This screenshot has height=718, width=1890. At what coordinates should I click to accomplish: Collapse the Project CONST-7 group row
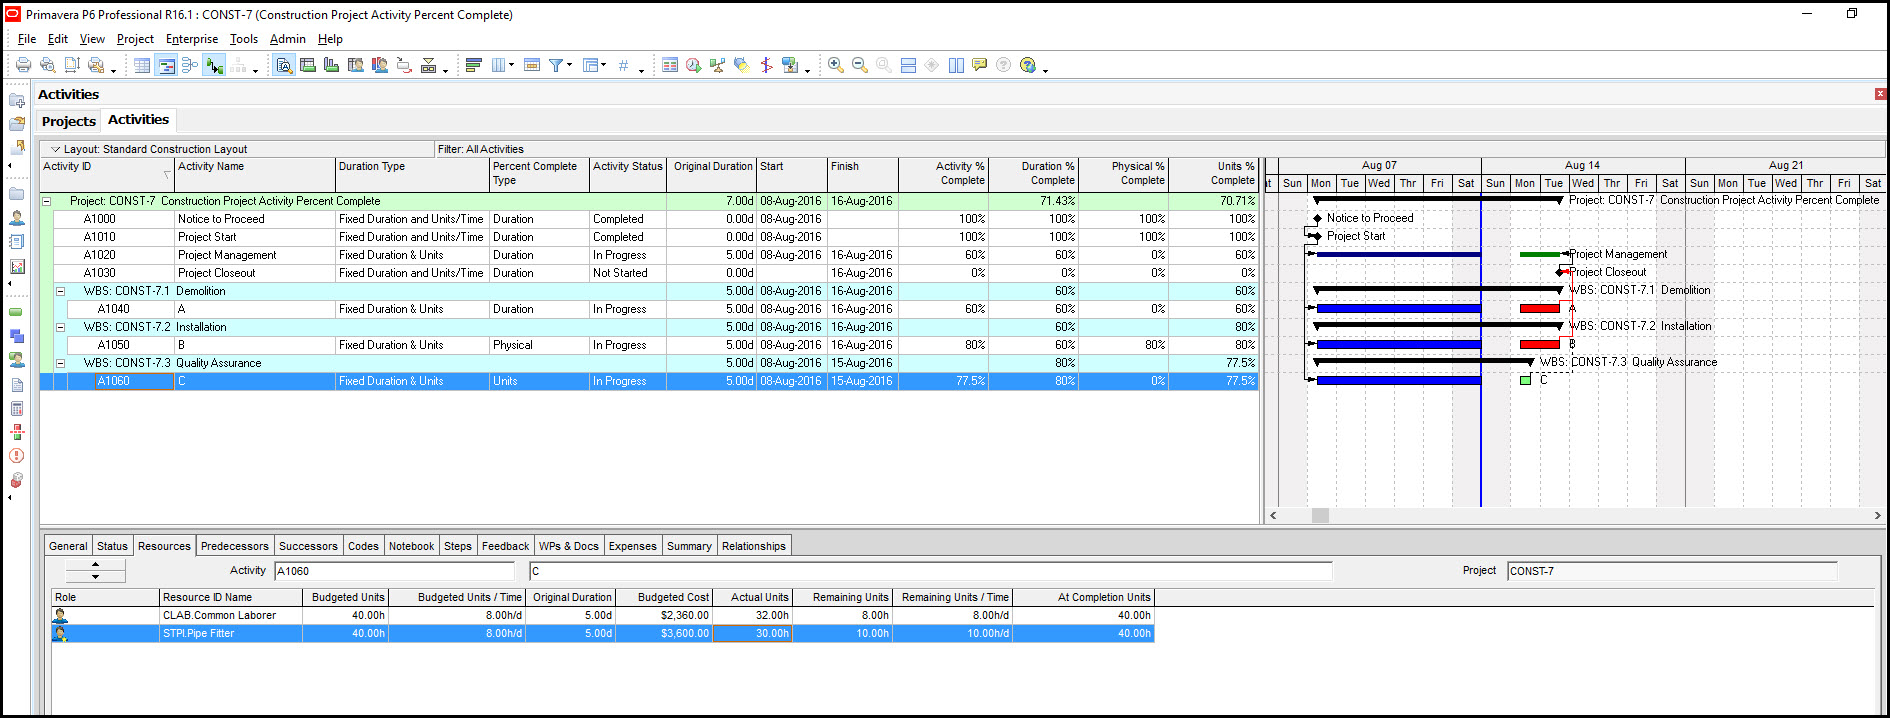coord(46,201)
